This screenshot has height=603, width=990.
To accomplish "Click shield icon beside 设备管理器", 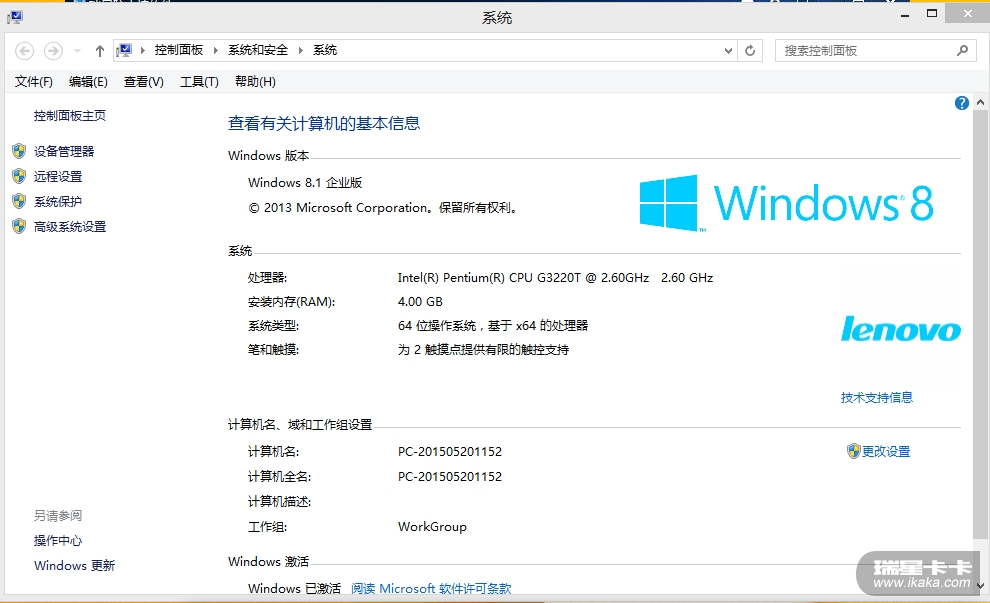I will click(19, 151).
